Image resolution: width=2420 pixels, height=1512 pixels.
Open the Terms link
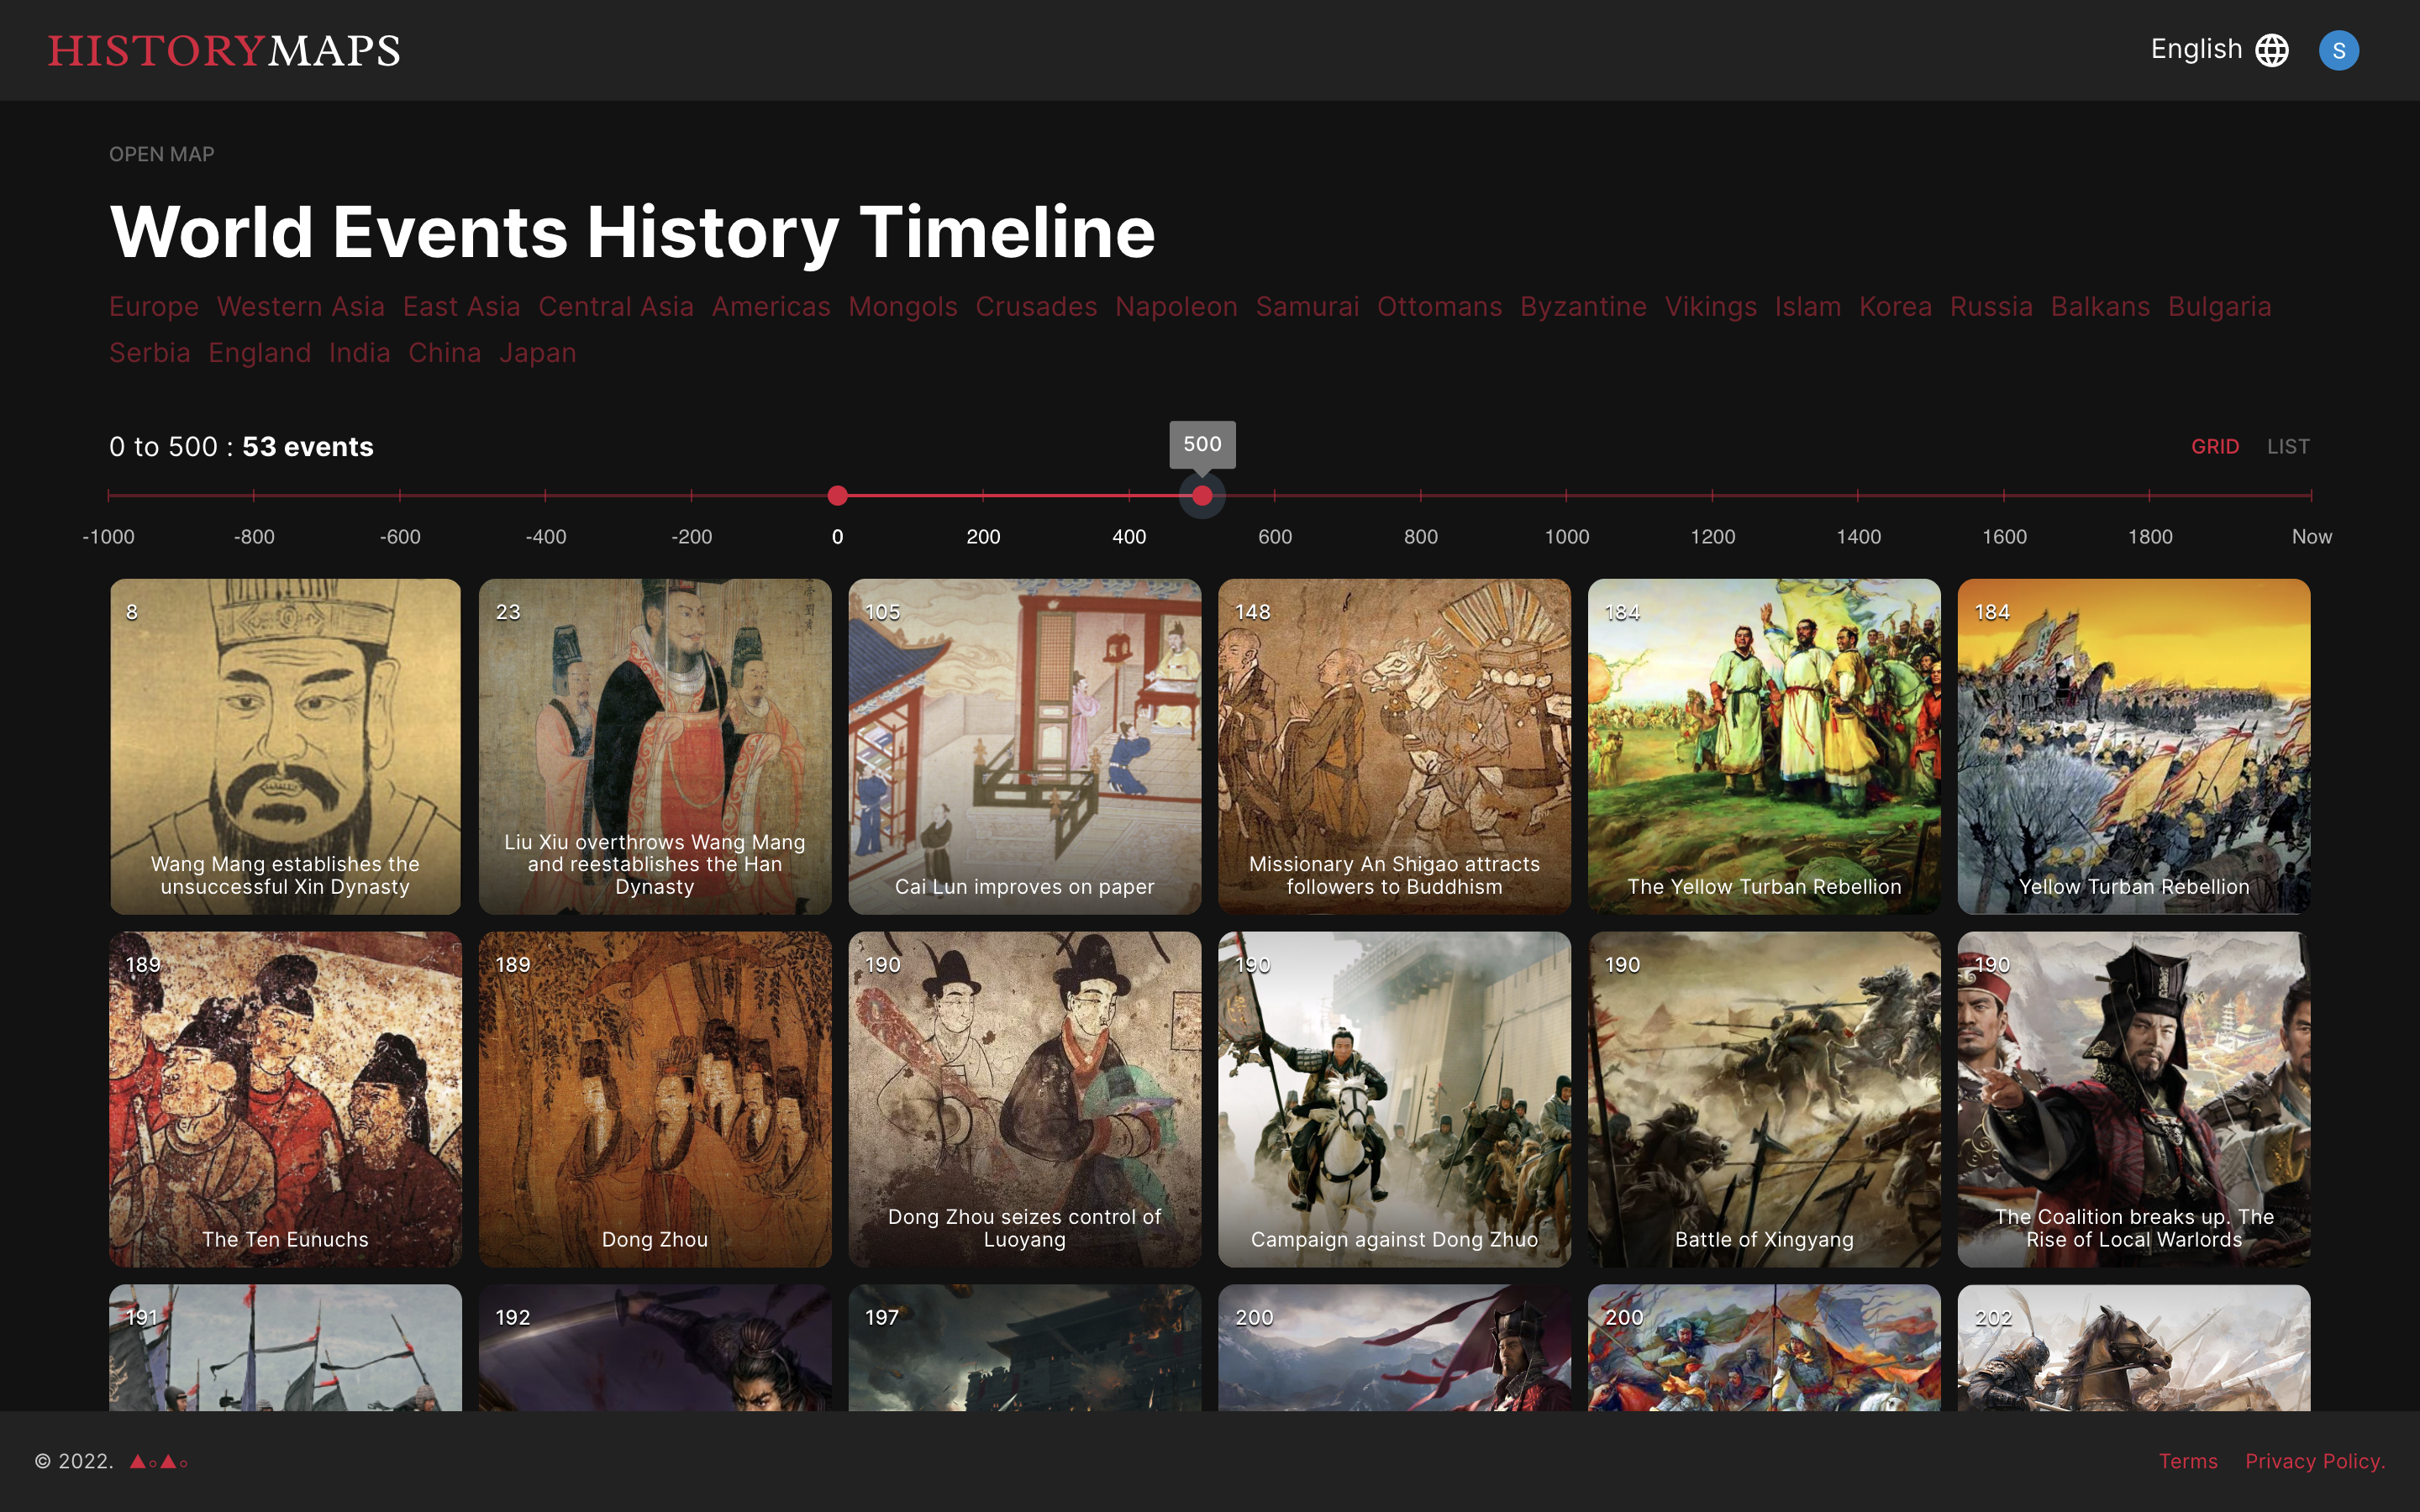pyautogui.click(x=2188, y=1461)
